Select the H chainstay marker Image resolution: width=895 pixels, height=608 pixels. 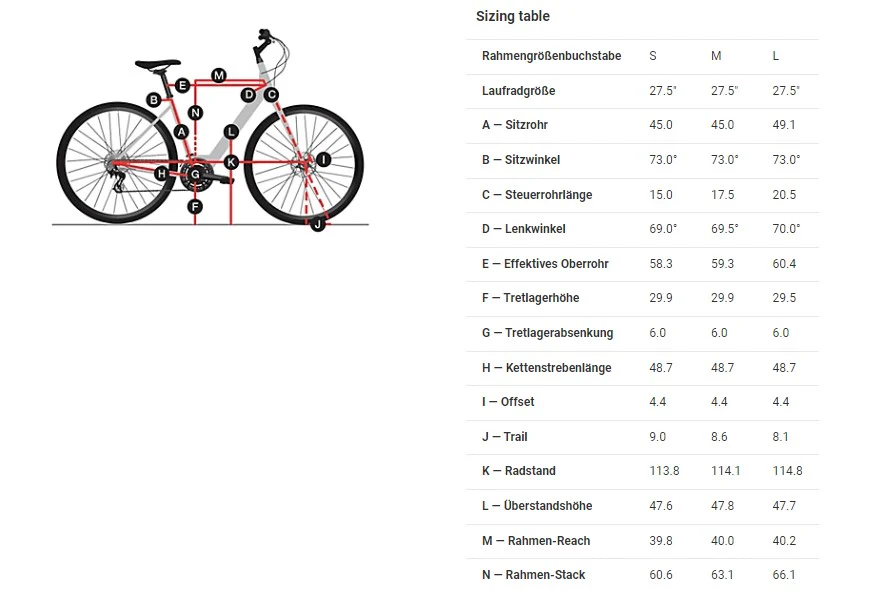coord(162,174)
